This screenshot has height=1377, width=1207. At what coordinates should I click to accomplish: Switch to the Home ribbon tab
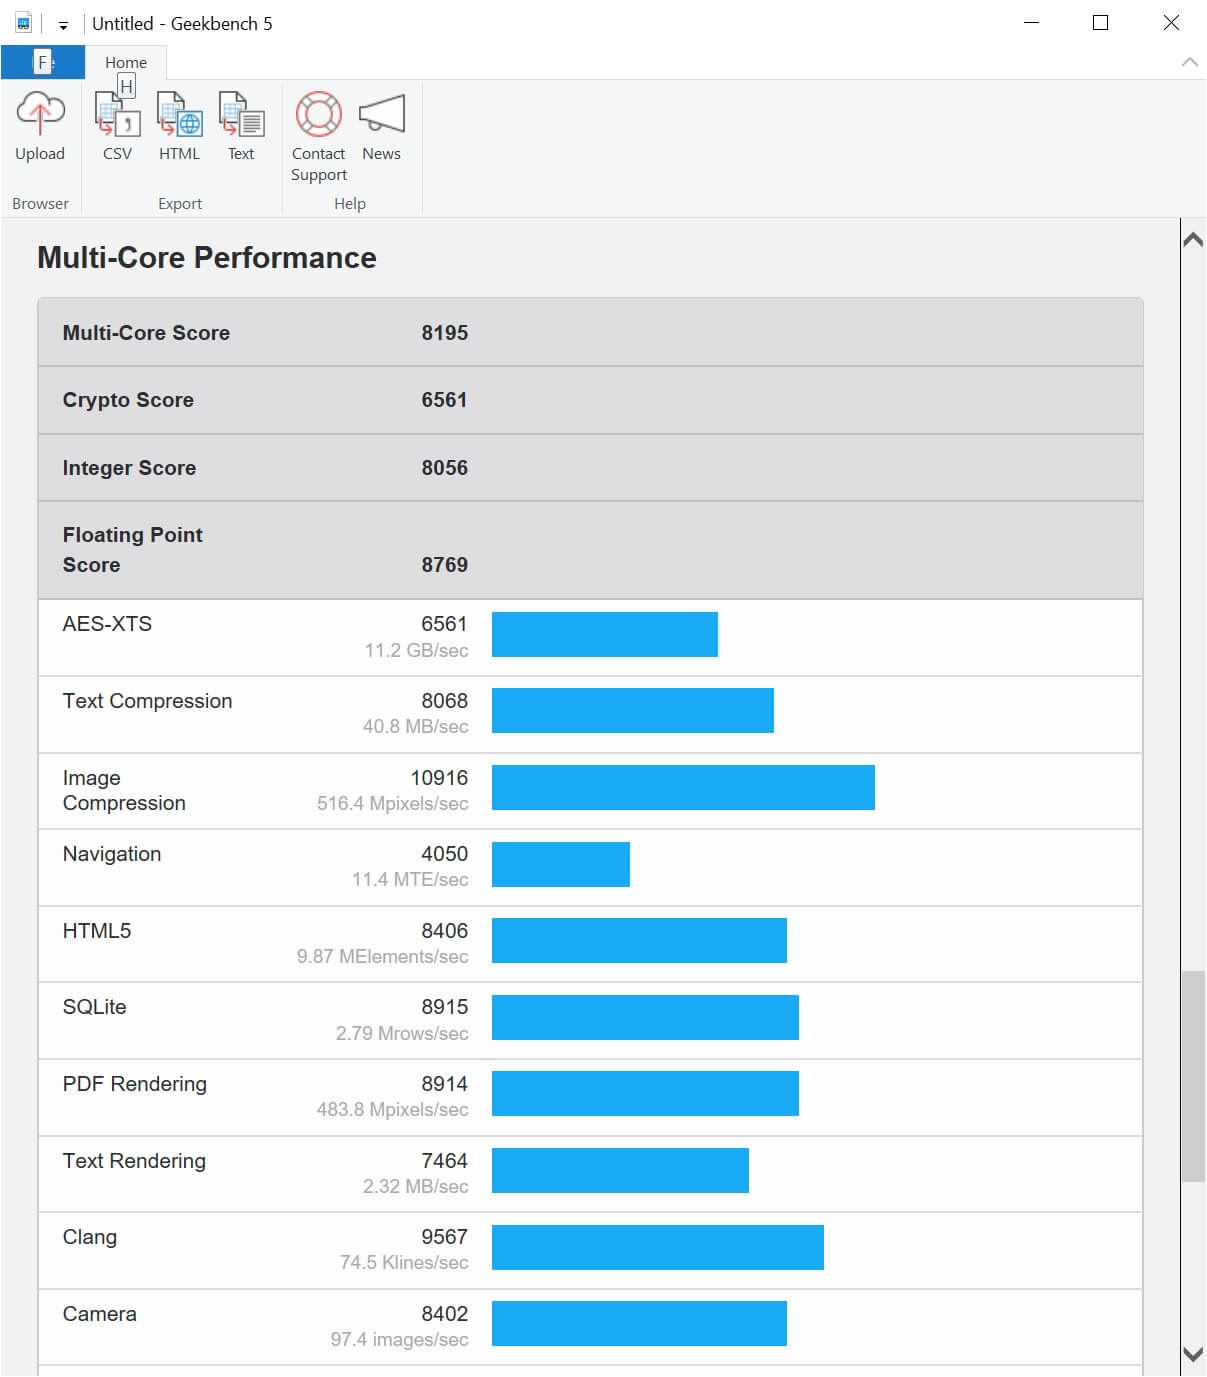point(126,62)
